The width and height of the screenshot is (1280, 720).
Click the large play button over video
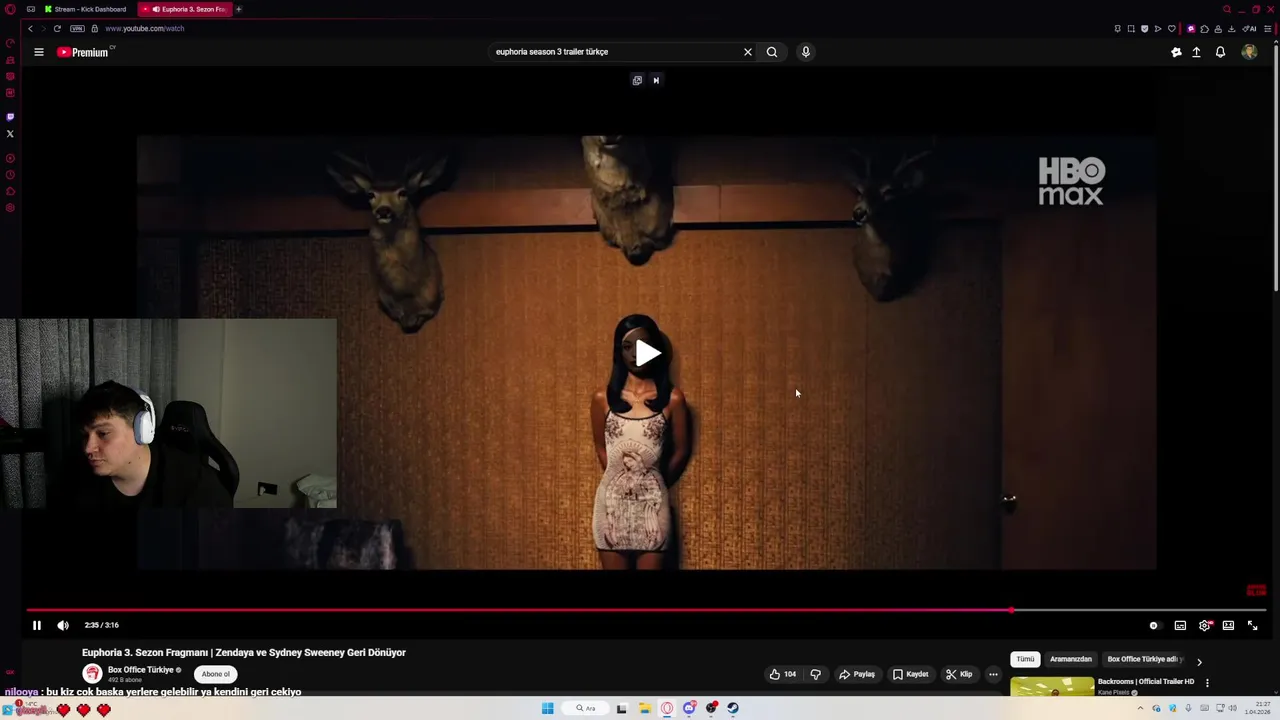tap(647, 352)
